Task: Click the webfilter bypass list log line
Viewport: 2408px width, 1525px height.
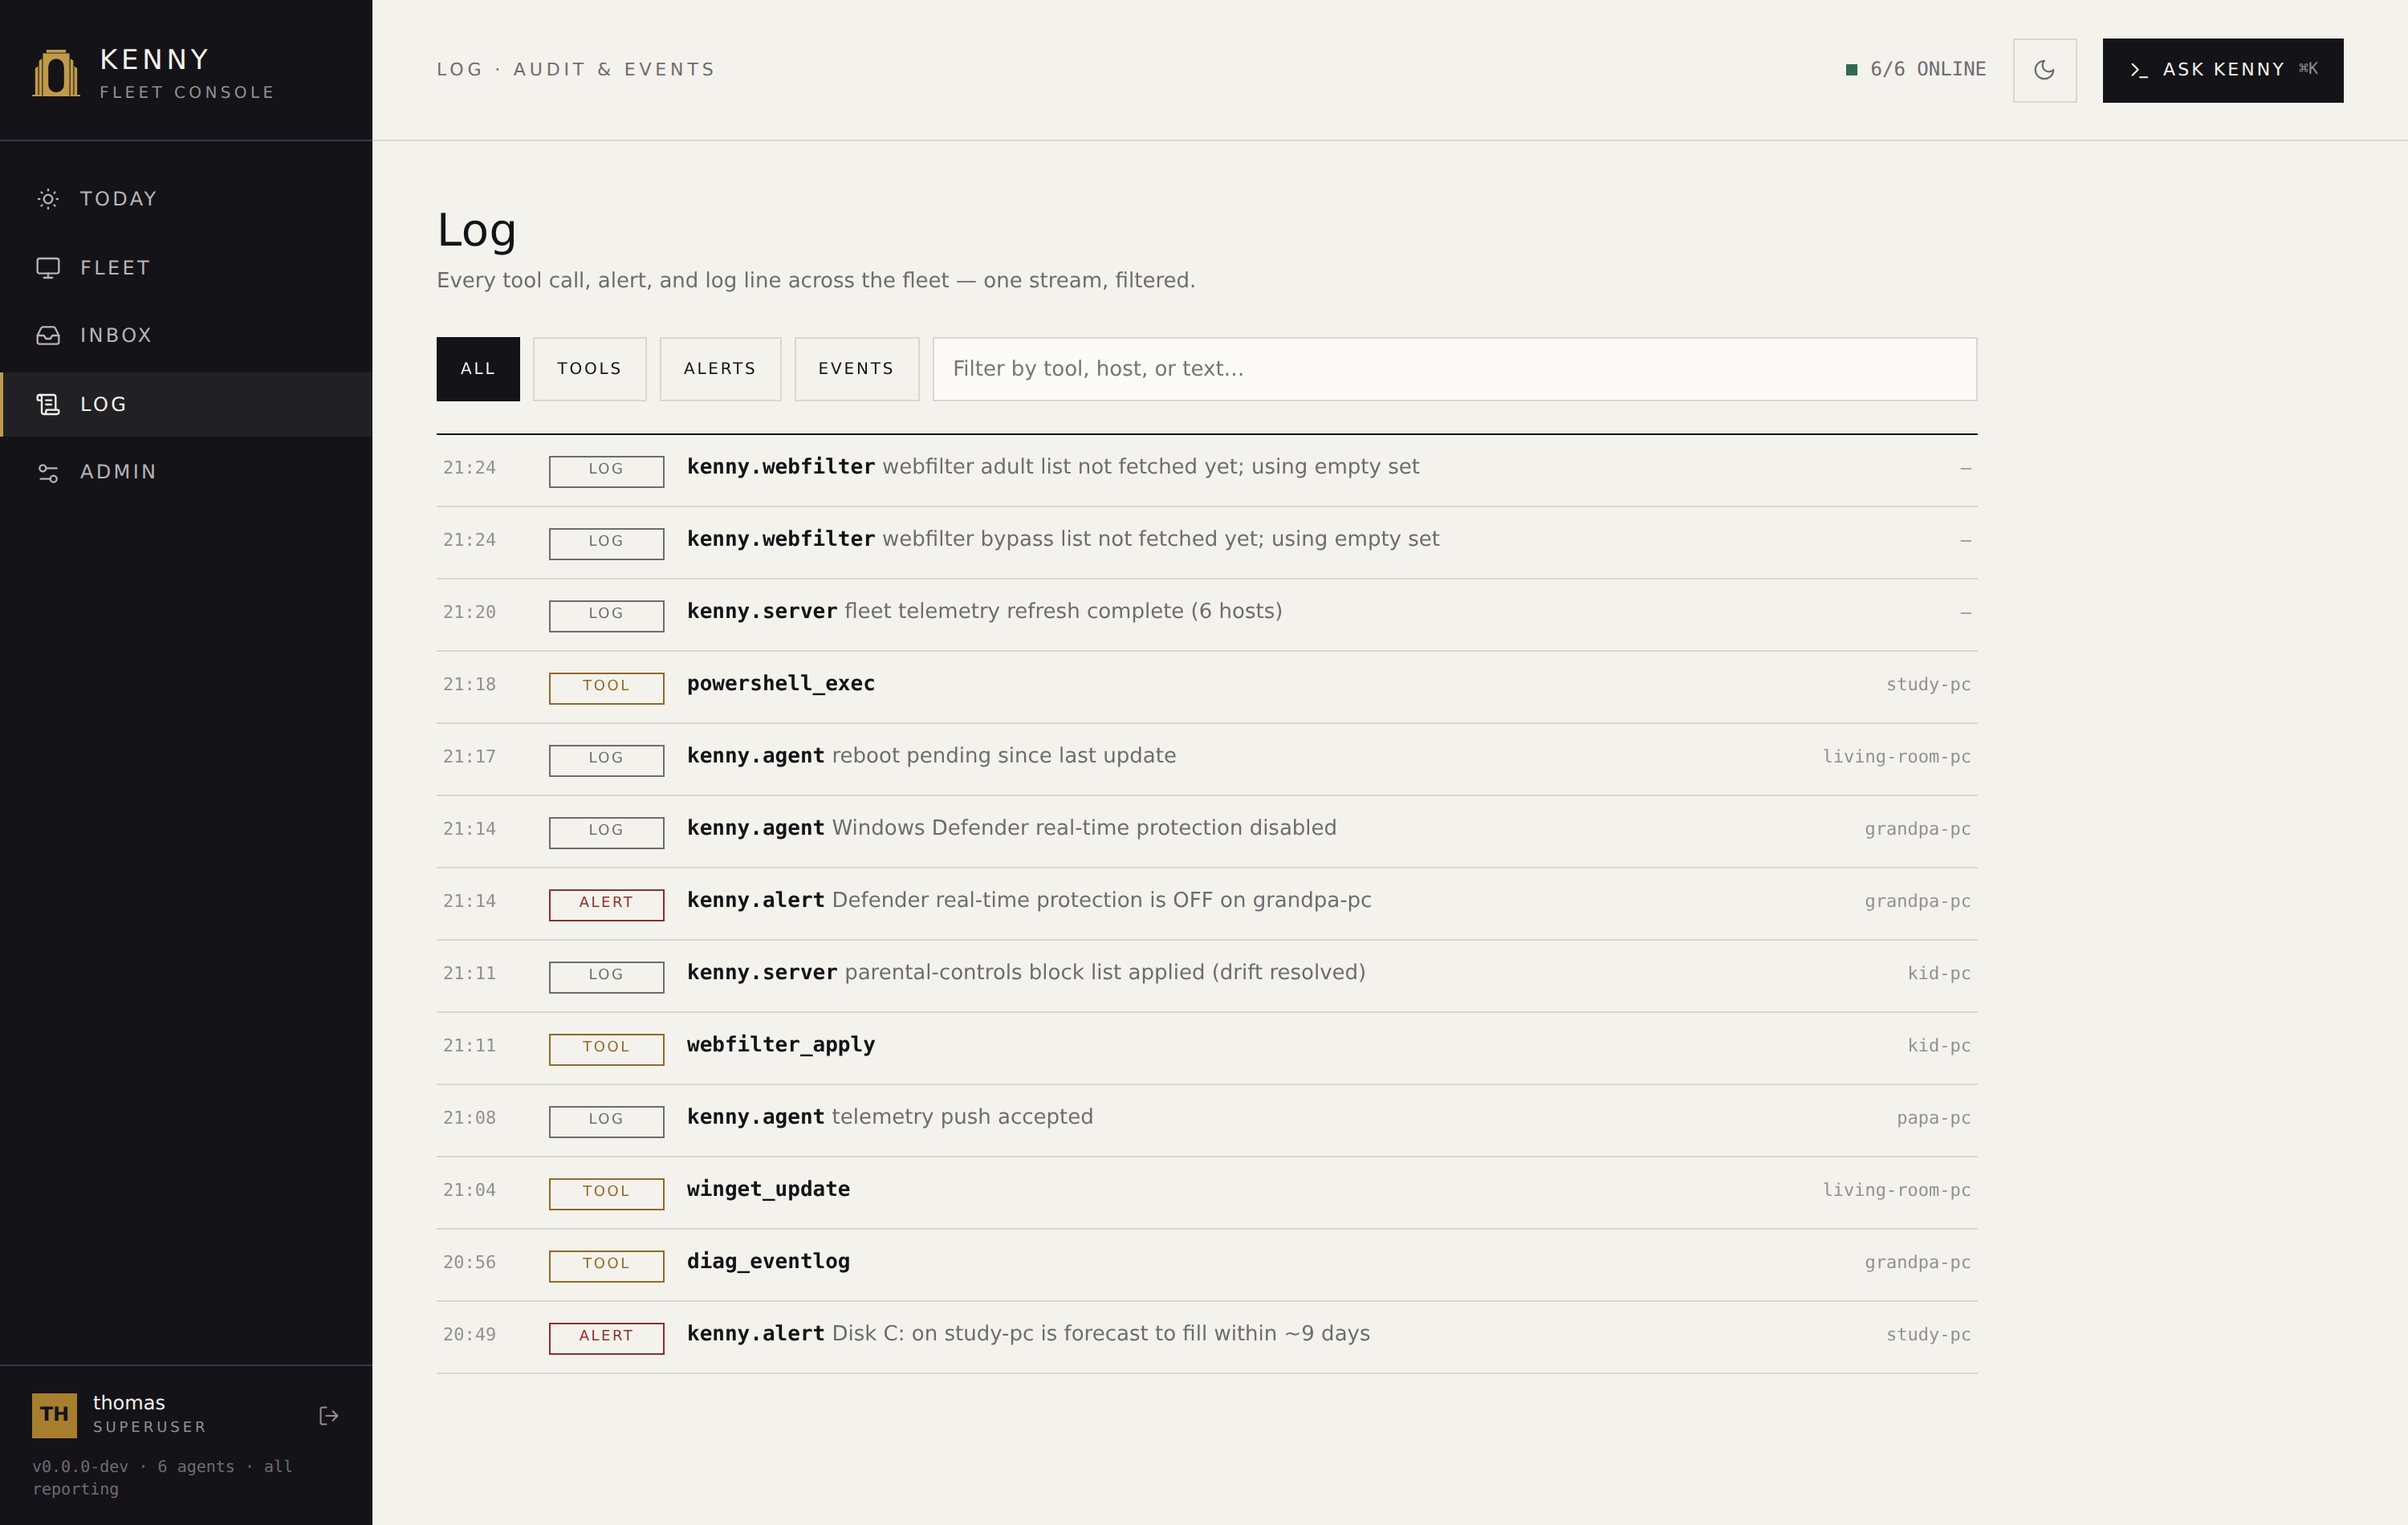Action: [x=1206, y=542]
